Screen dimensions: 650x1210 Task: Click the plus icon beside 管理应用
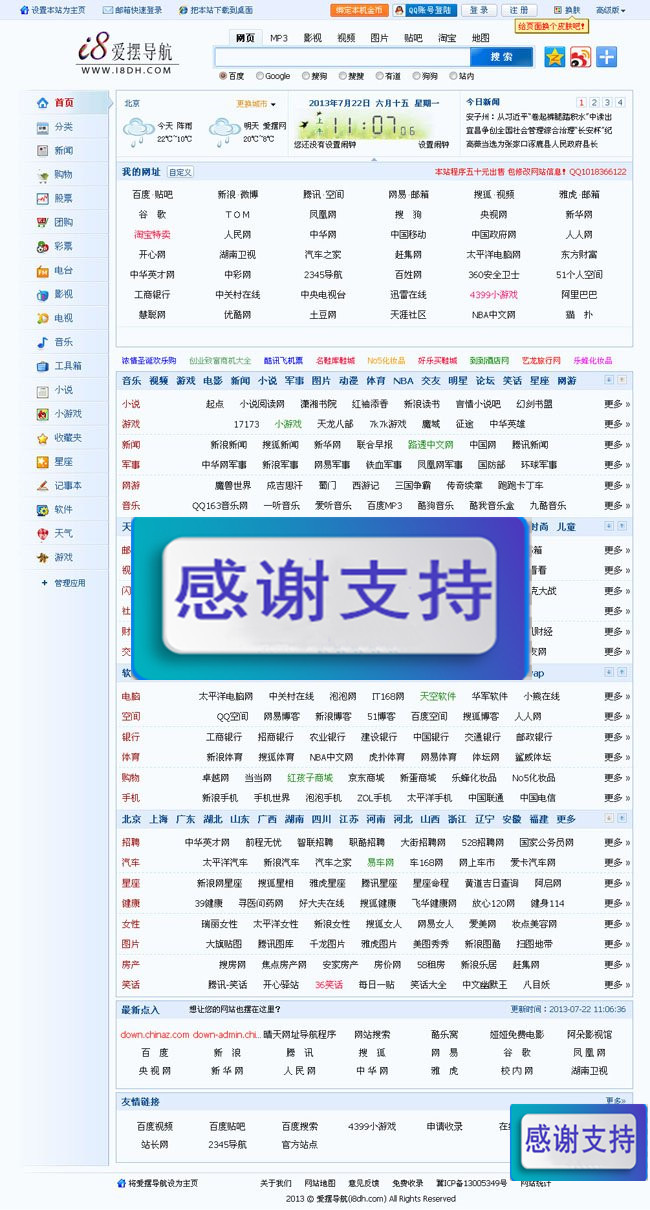(x=43, y=583)
